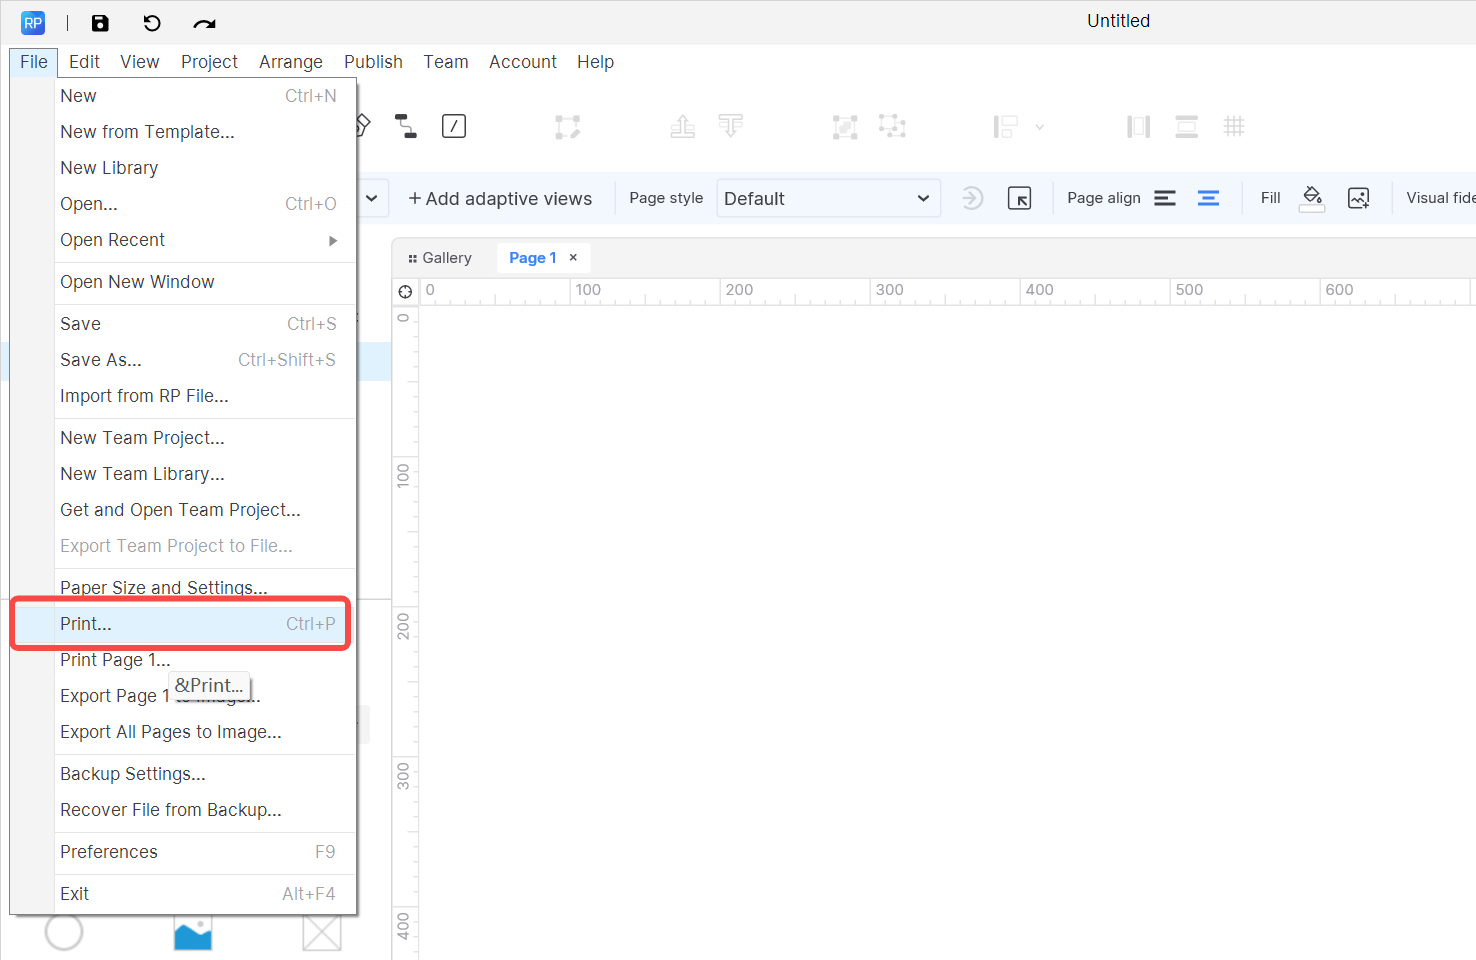This screenshot has width=1476, height=960.
Task: Click the save icon in title bar
Action: [100, 23]
